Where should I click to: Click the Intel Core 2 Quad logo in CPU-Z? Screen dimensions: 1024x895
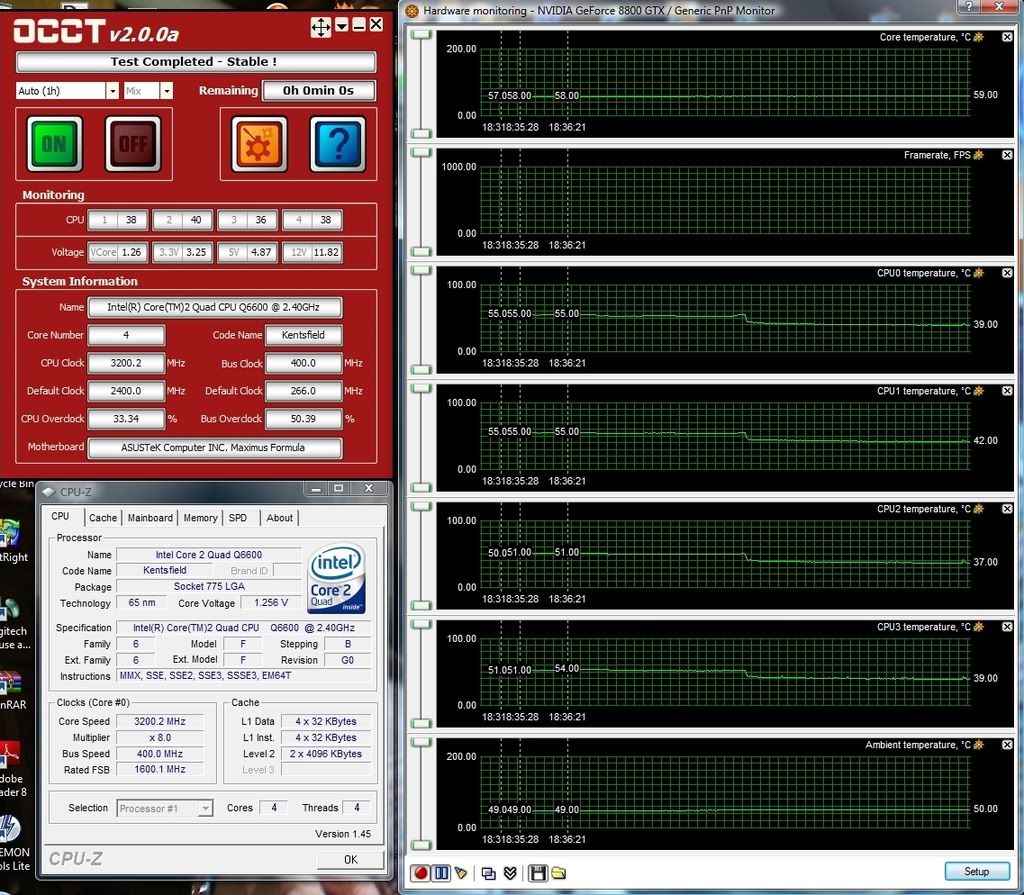pos(336,579)
